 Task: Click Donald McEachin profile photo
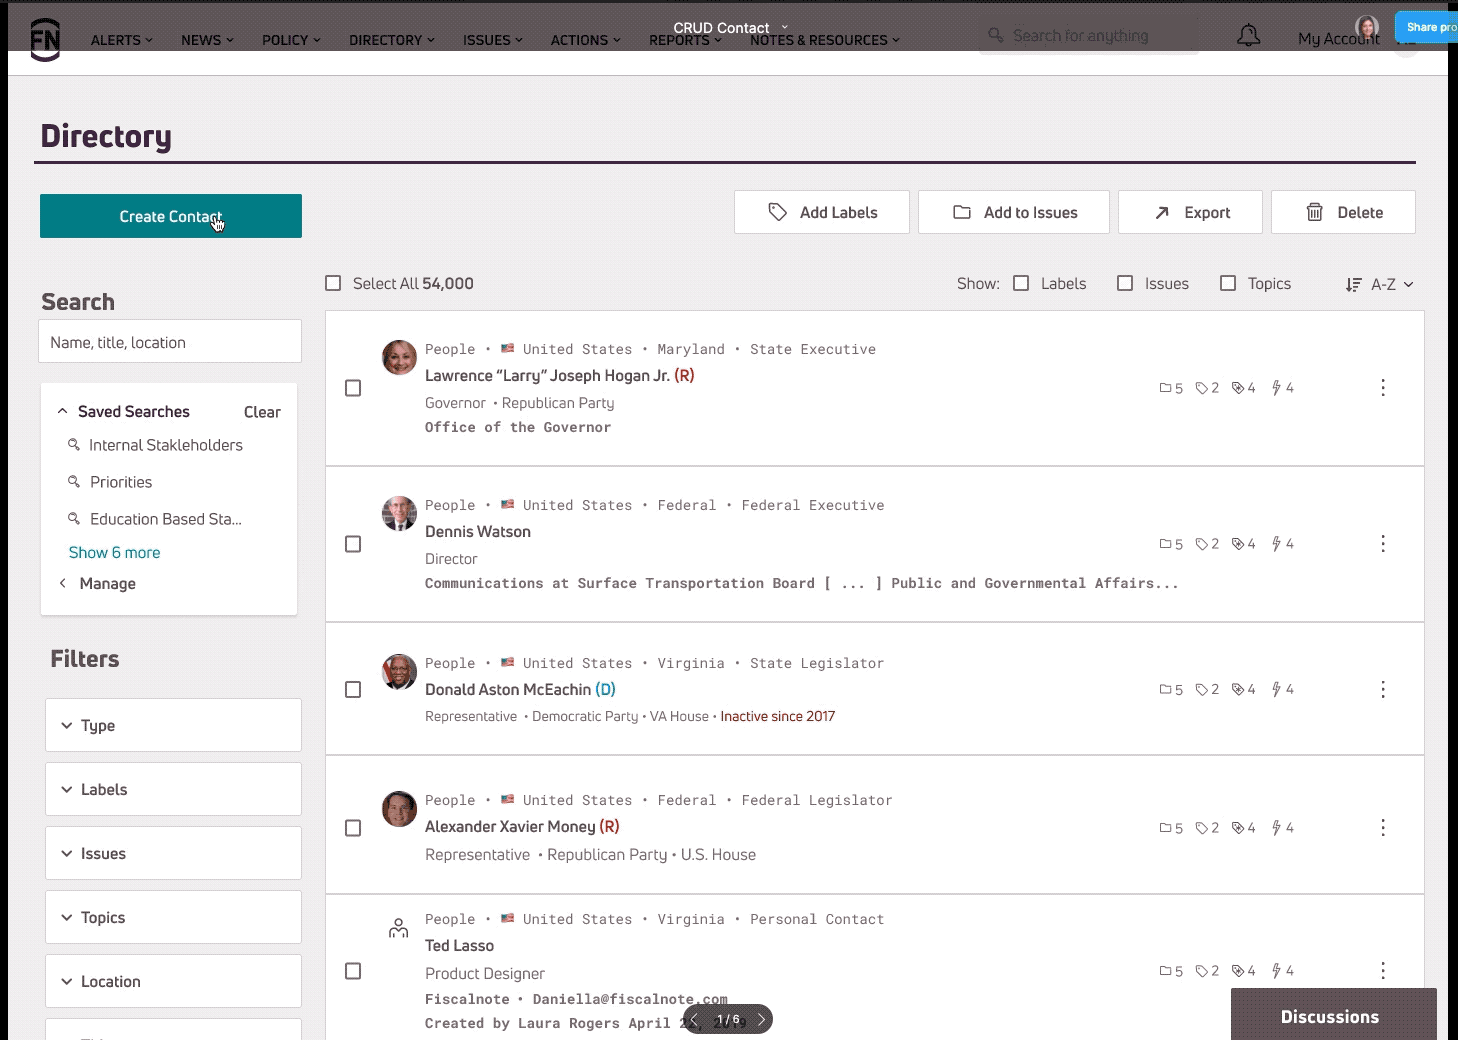click(399, 672)
